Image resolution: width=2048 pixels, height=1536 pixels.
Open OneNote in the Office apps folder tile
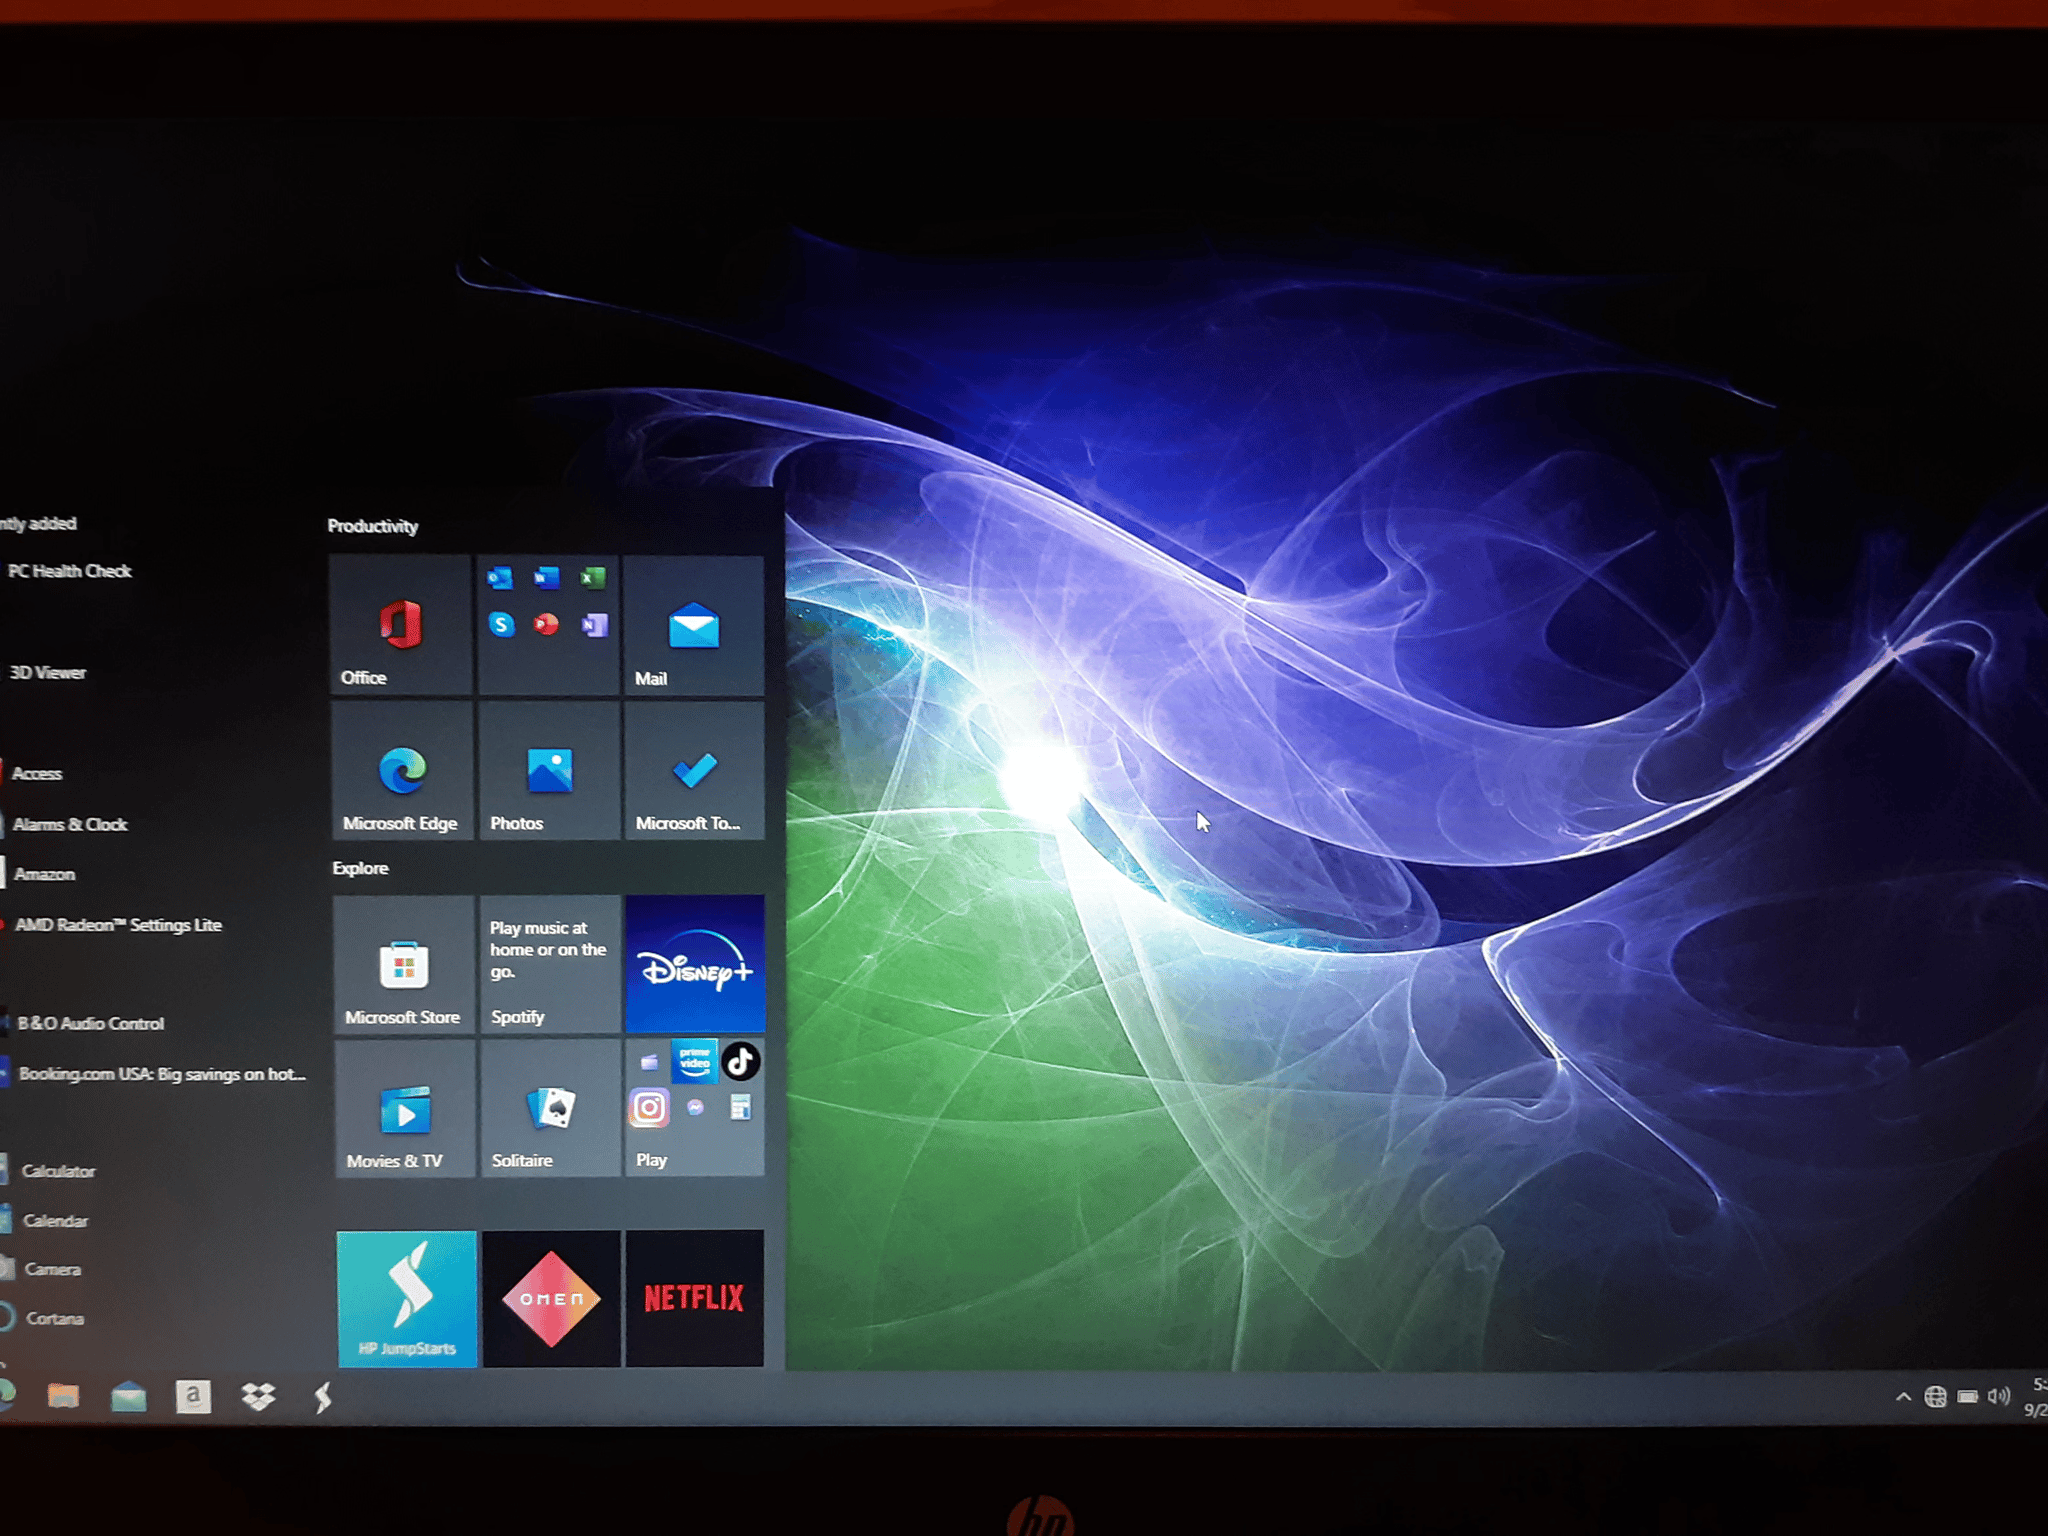pyautogui.click(x=594, y=625)
